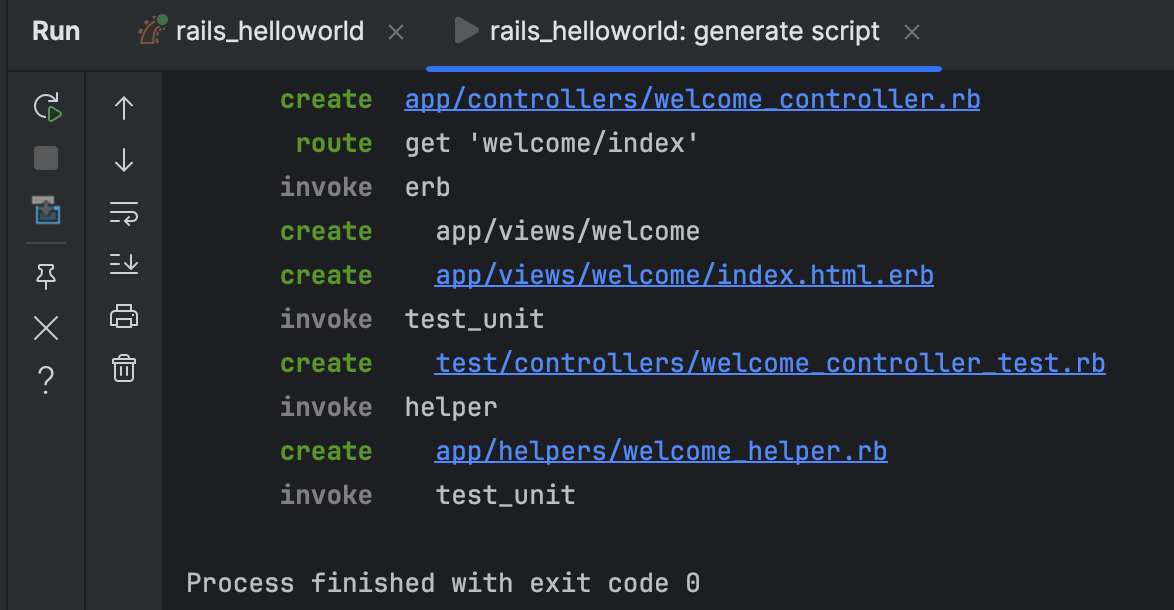Toggle soft-wrap in the console
Image resolution: width=1174 pixels, height=610 pixels.
tap(123, 212)
